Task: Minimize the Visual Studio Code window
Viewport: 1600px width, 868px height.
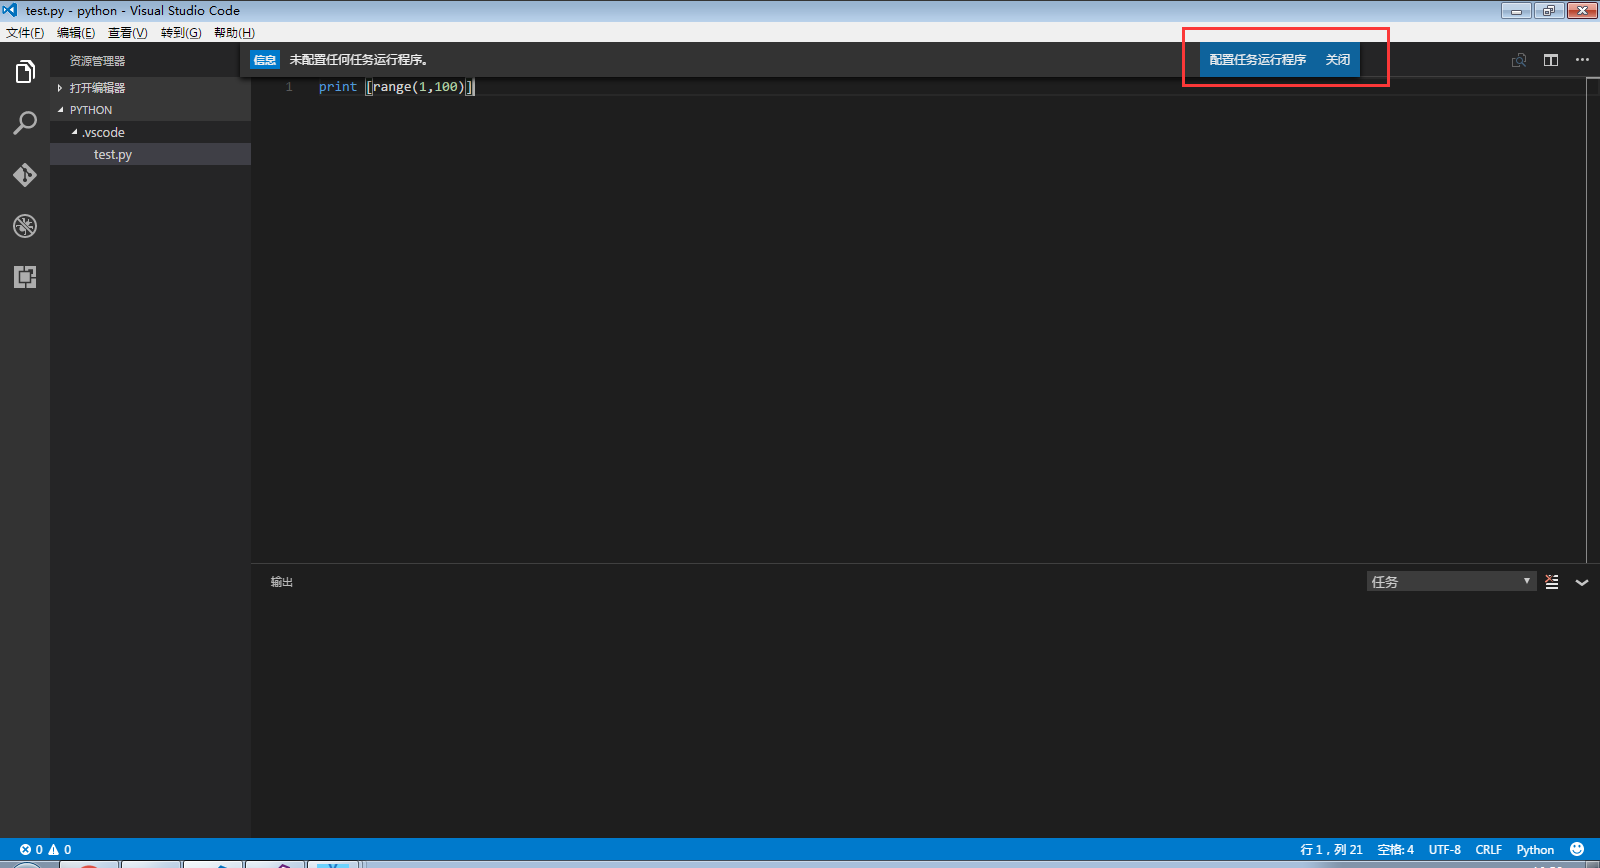Action: coord(1516,11)
